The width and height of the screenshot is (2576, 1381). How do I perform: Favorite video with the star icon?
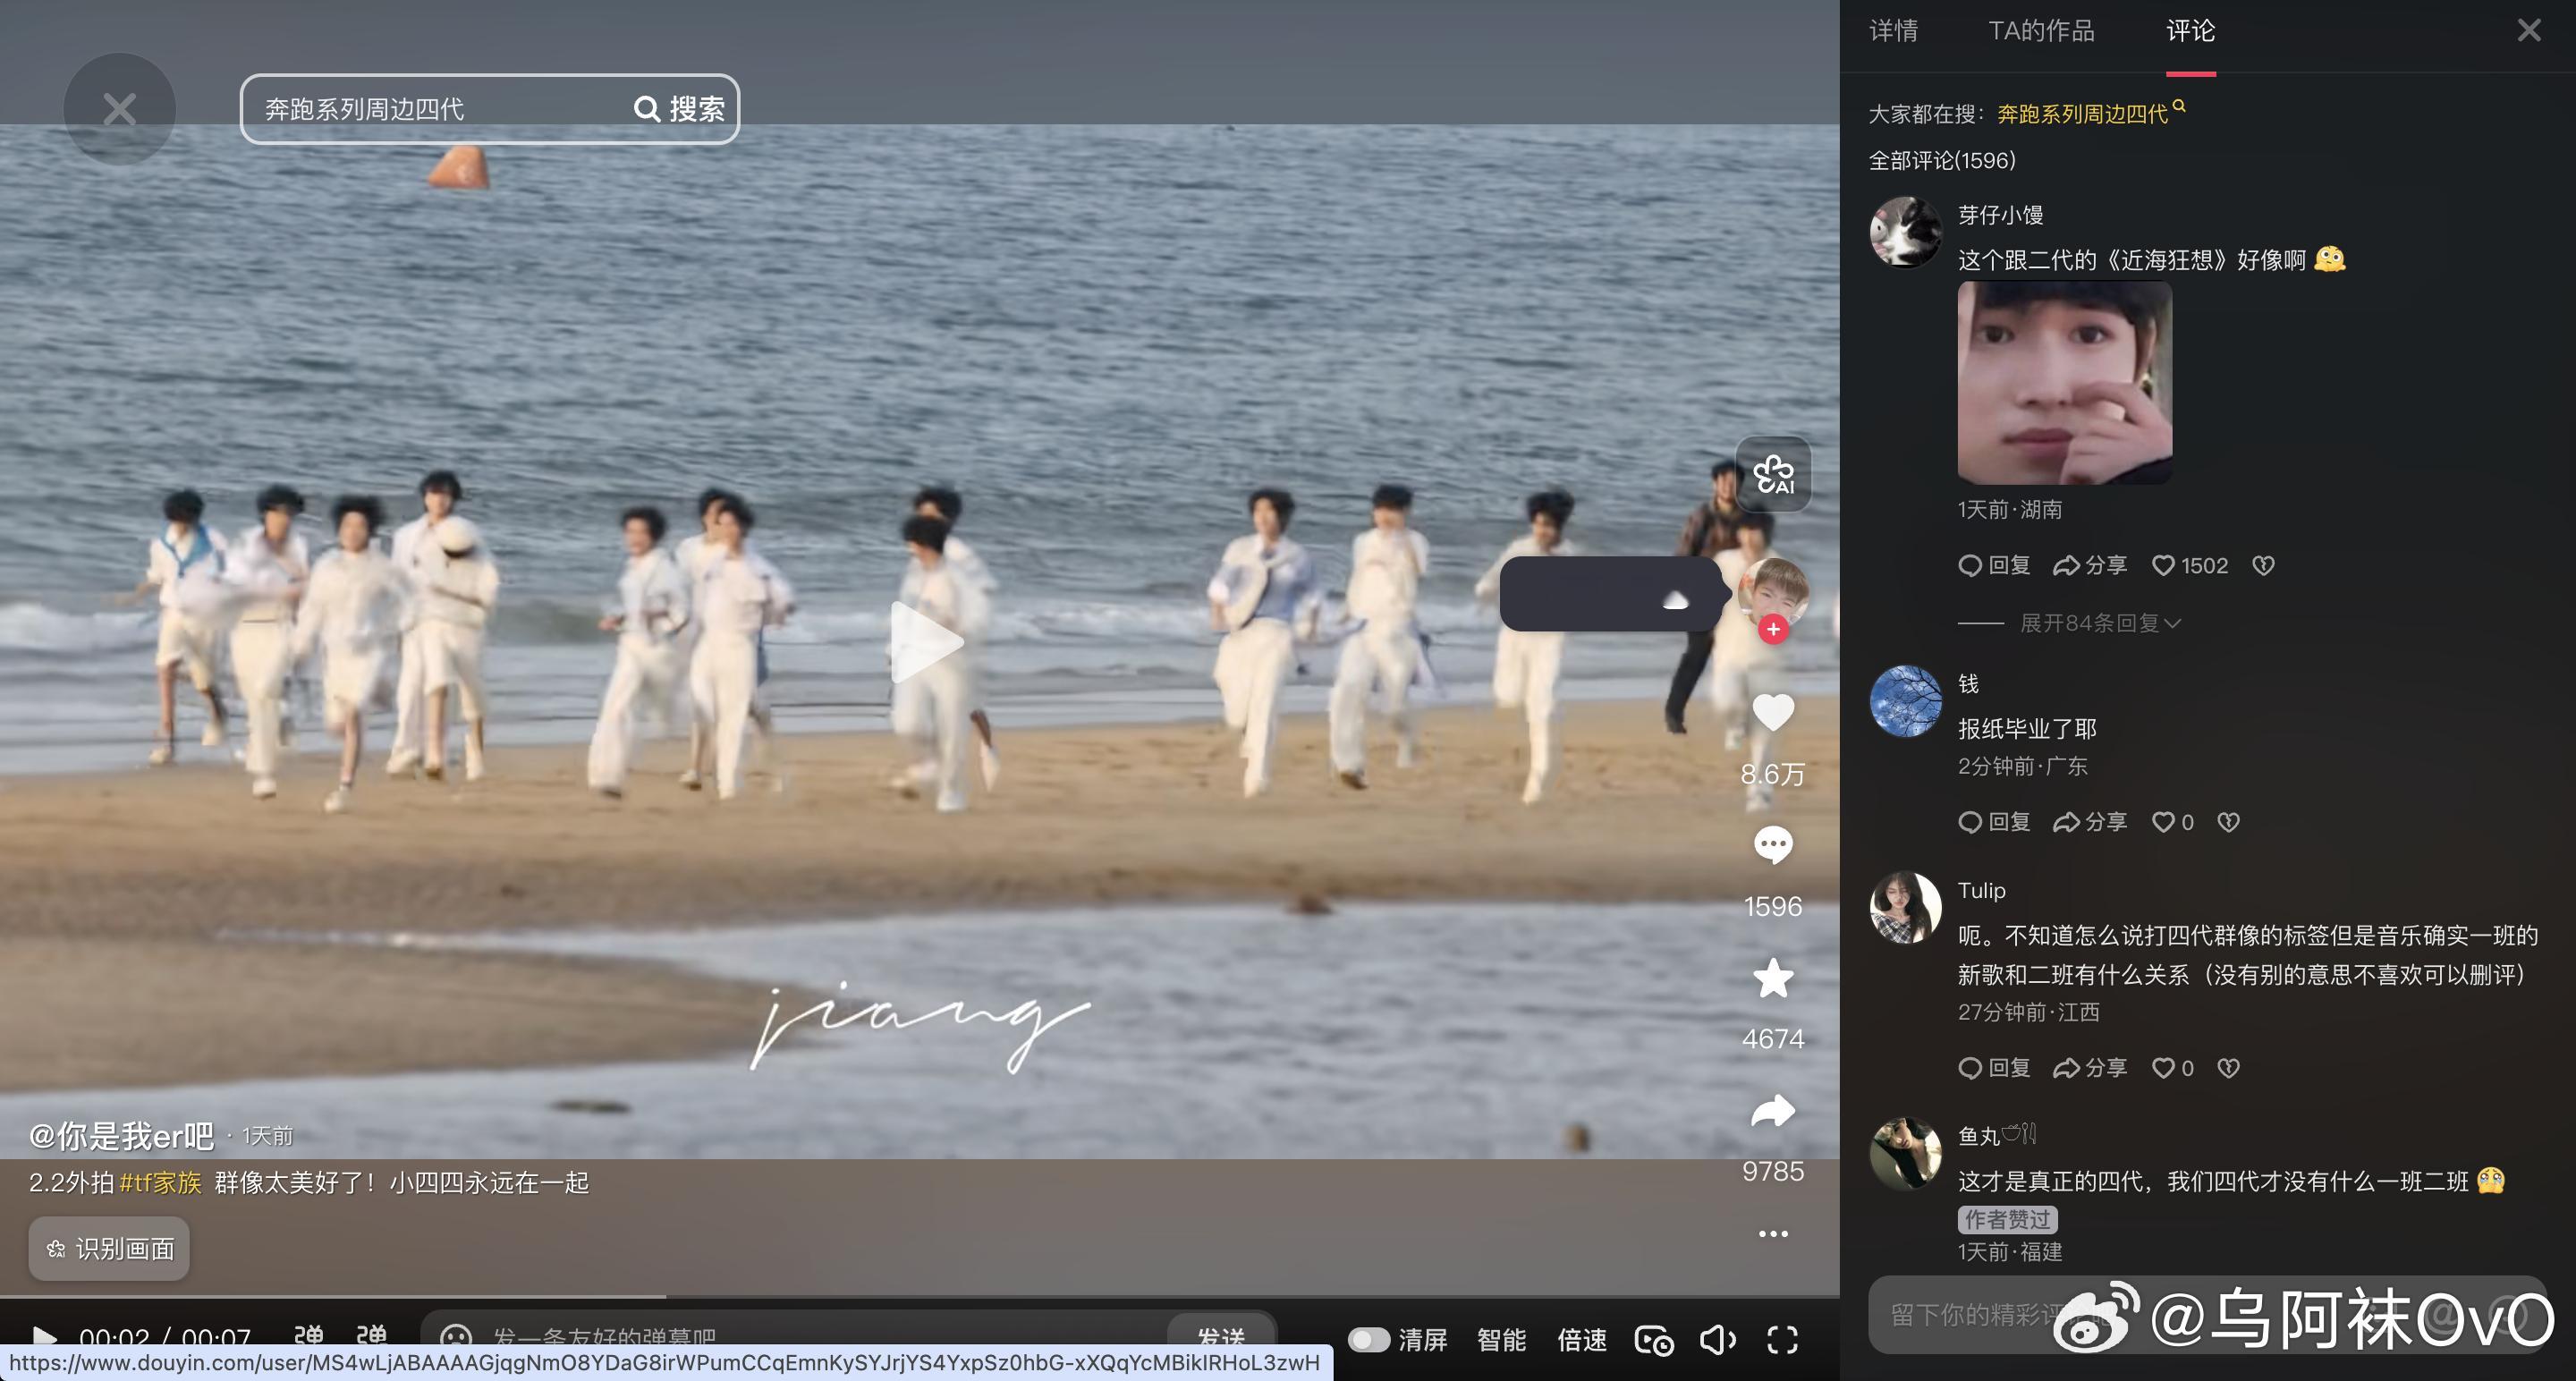tap(1773, 978)
